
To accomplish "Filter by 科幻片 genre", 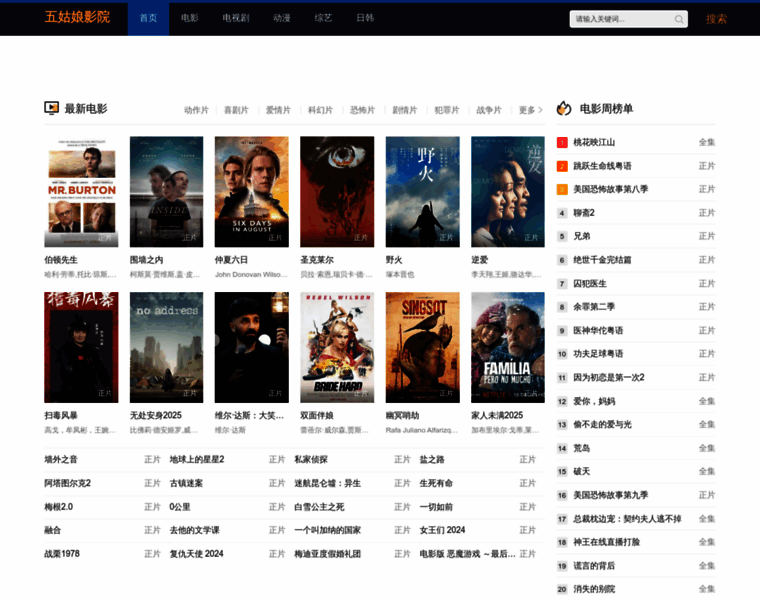I will point(320,110).
